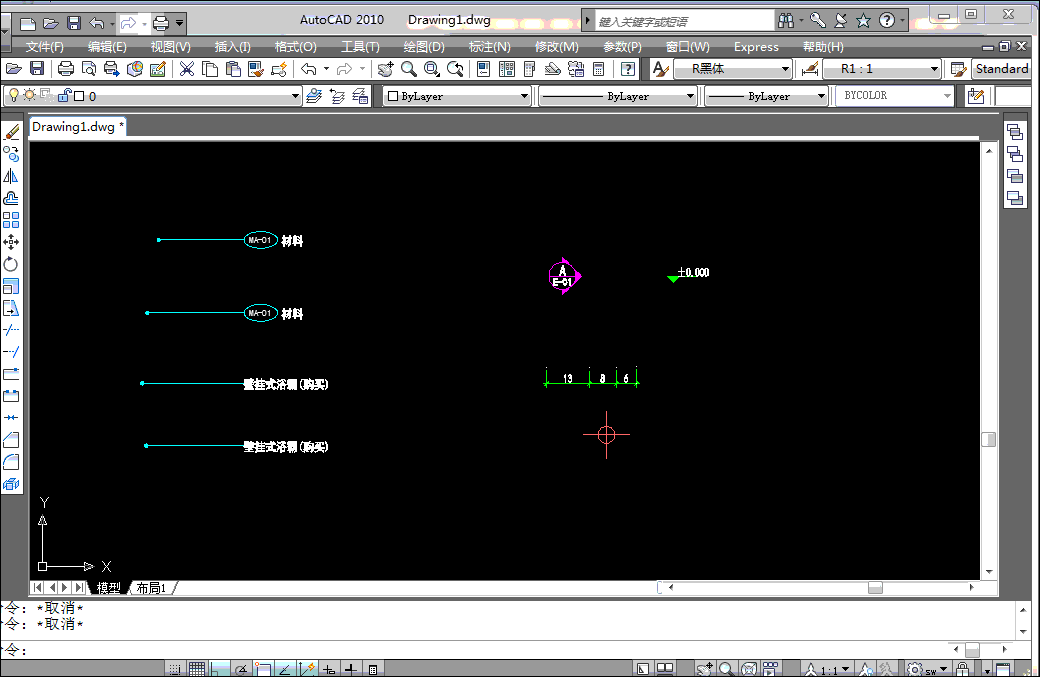
Task: Open the 绘图(D) menu
Action: click(423, 47)
